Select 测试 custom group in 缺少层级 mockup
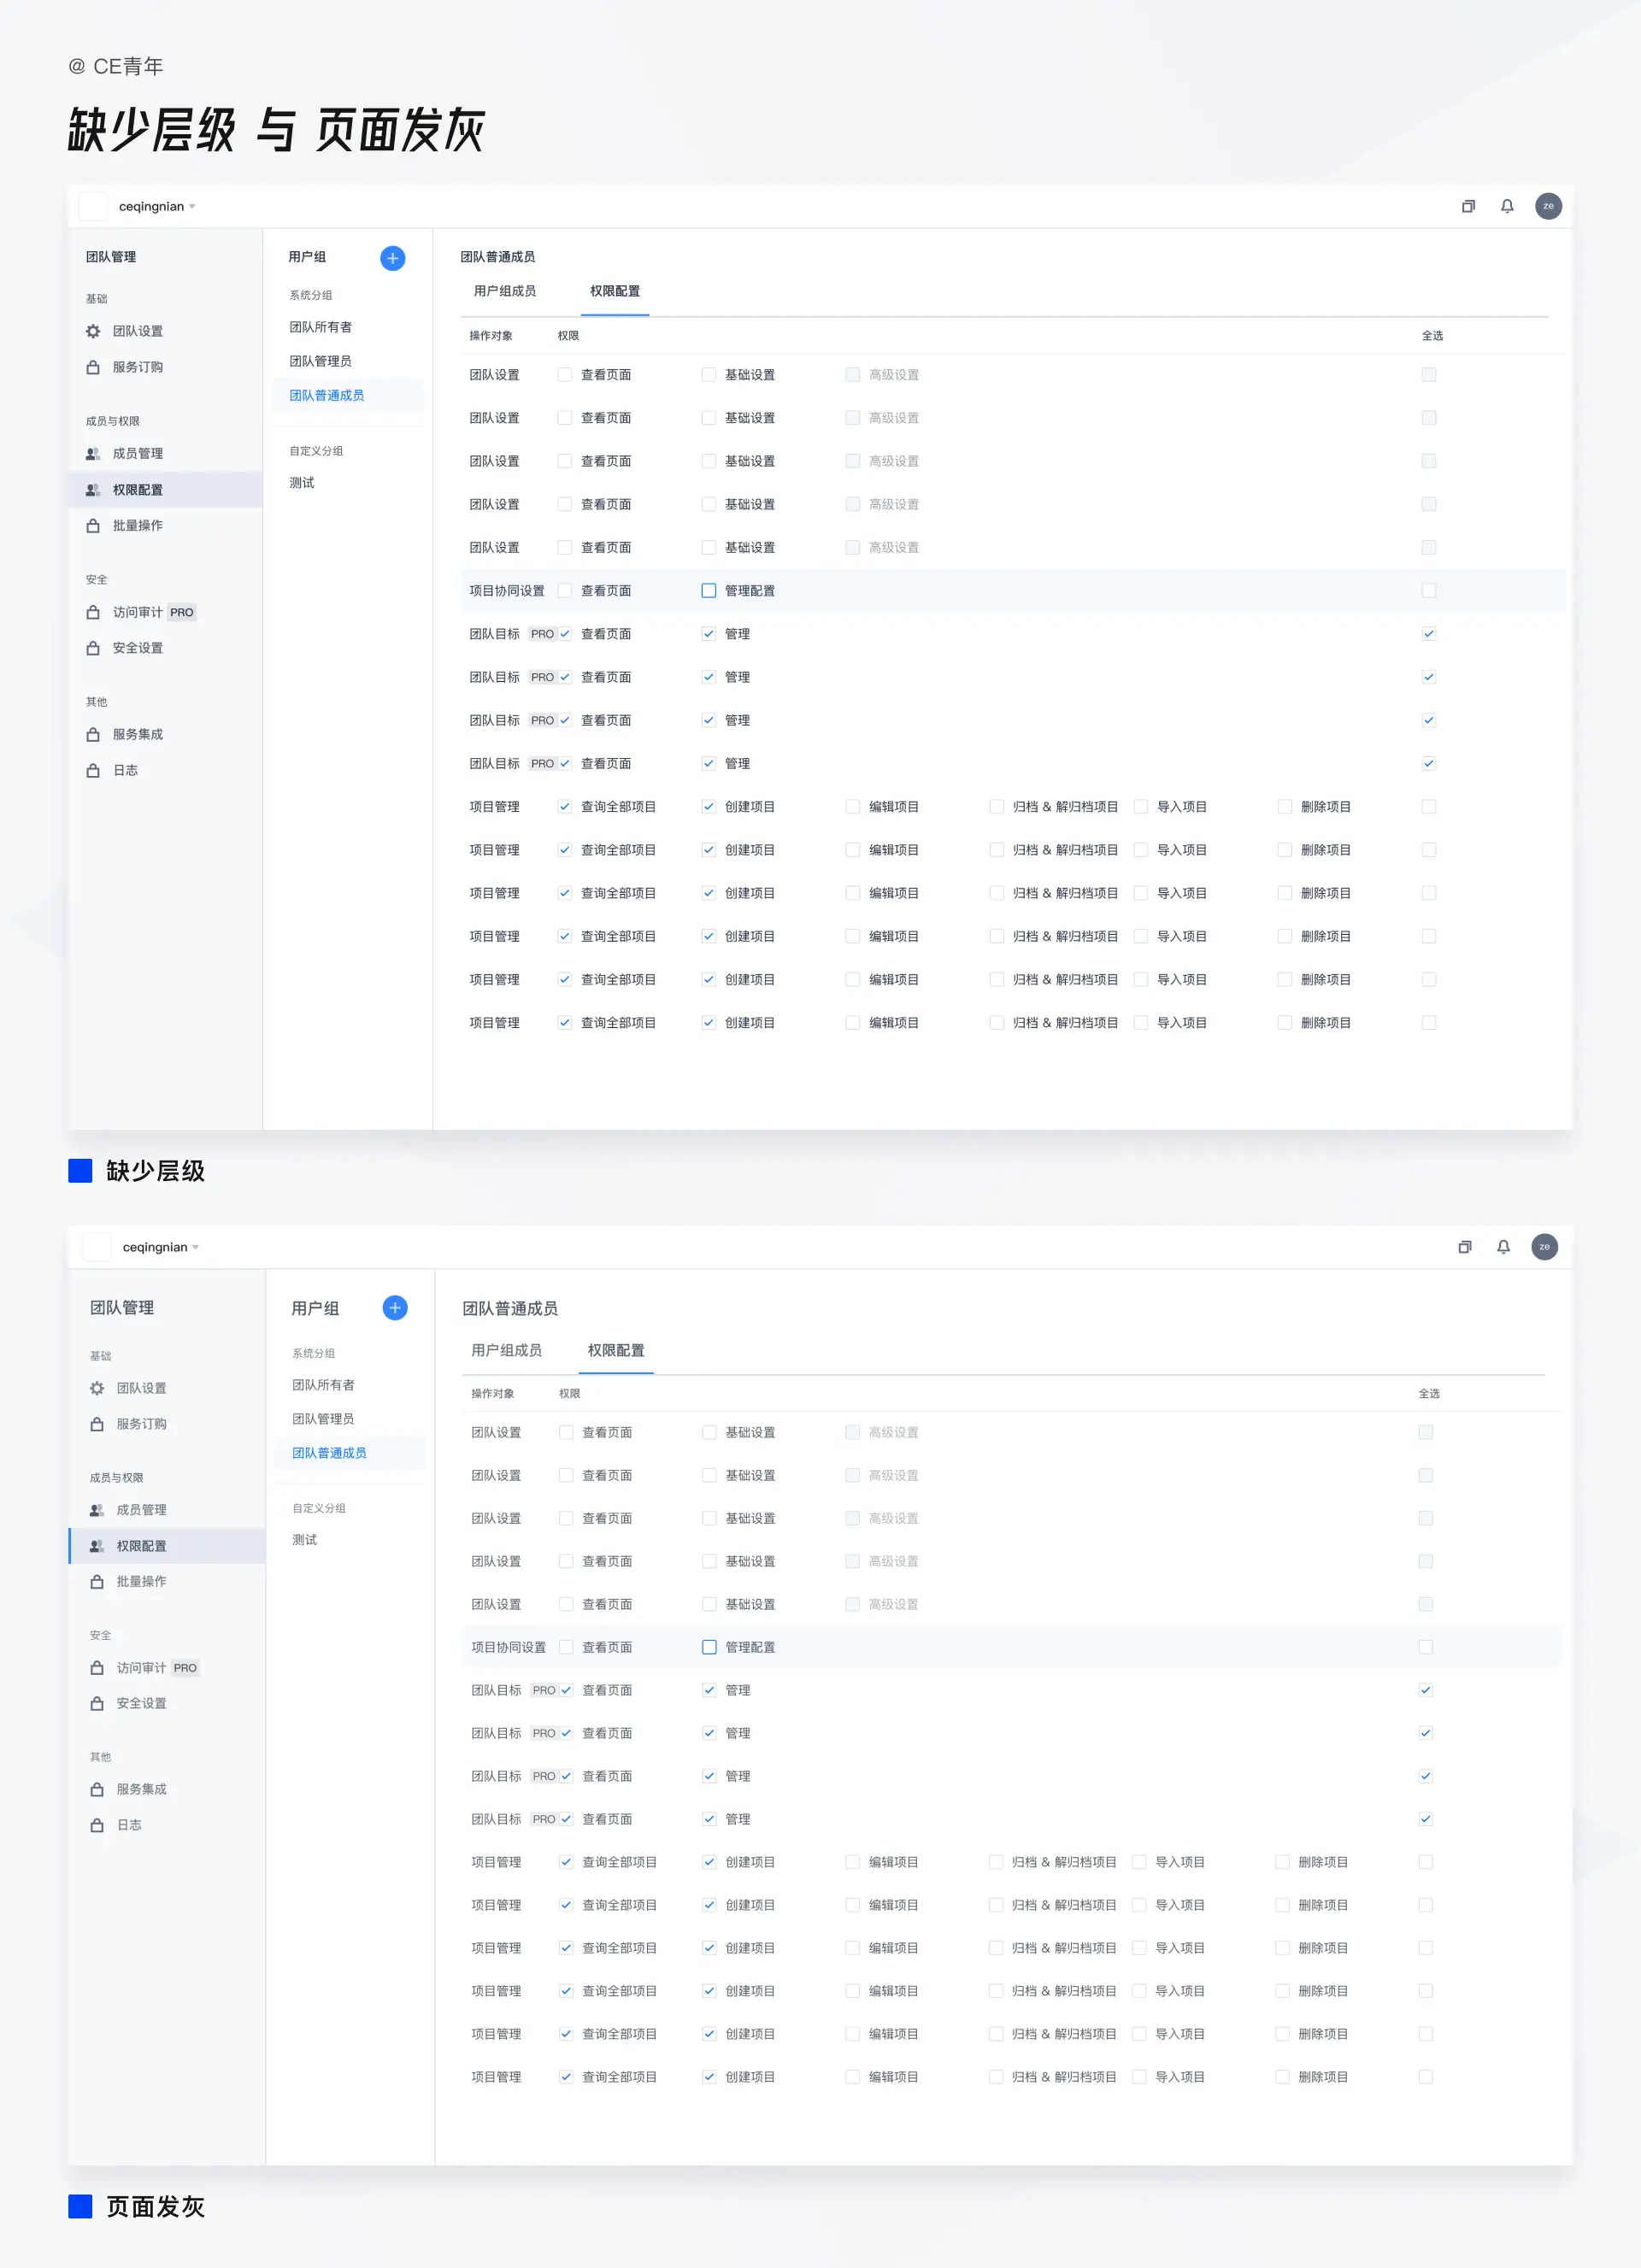This screenshot has height=2268, width=1641. (302, 483)
